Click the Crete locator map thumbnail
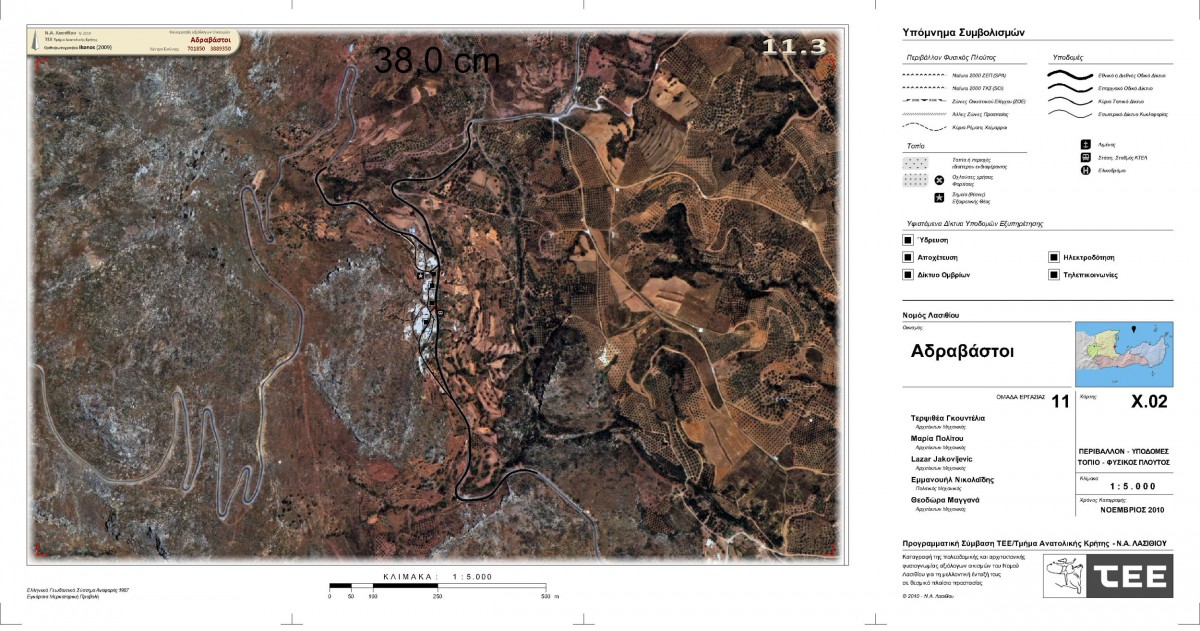Viewport: 1200px width, 631px height. point(1123,353)
